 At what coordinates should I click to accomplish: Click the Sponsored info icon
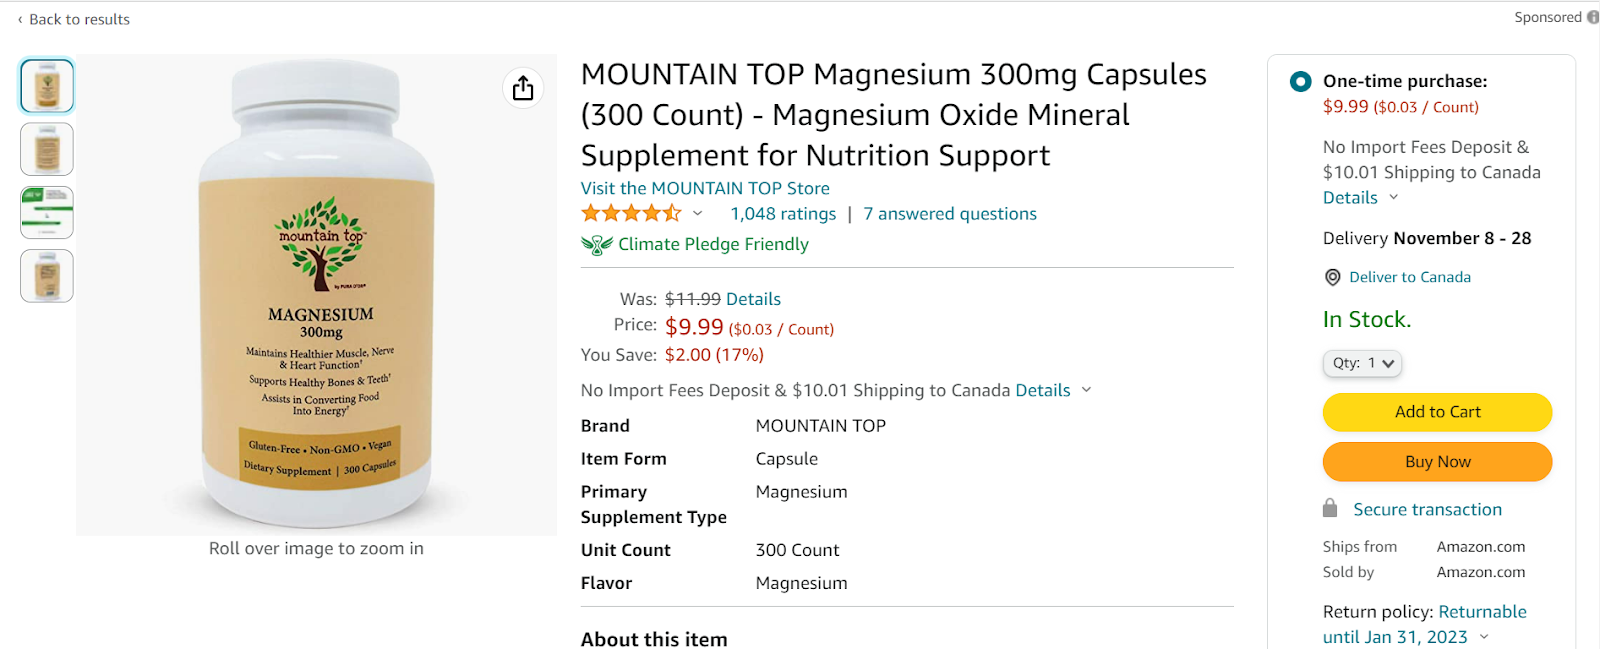click(1592, 17)
